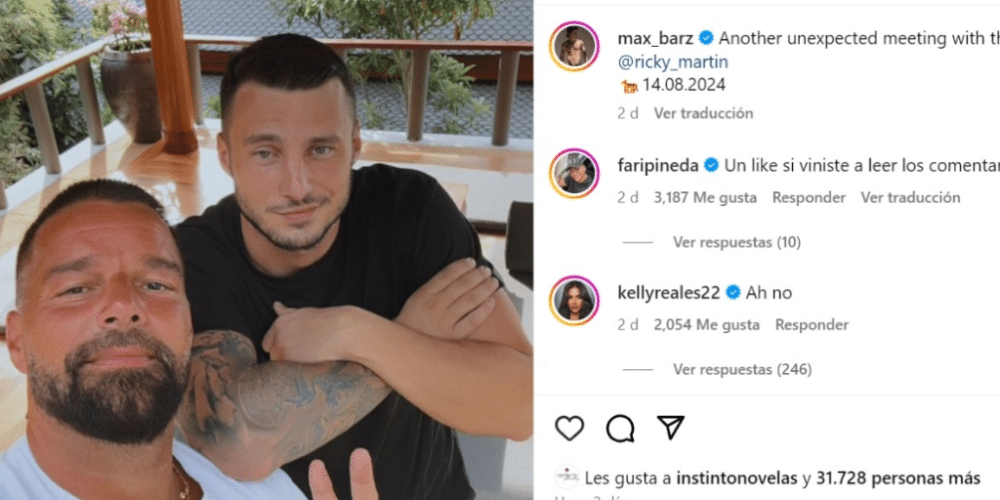Open comments with the speech bubble icon

click(x=620, y=428)
